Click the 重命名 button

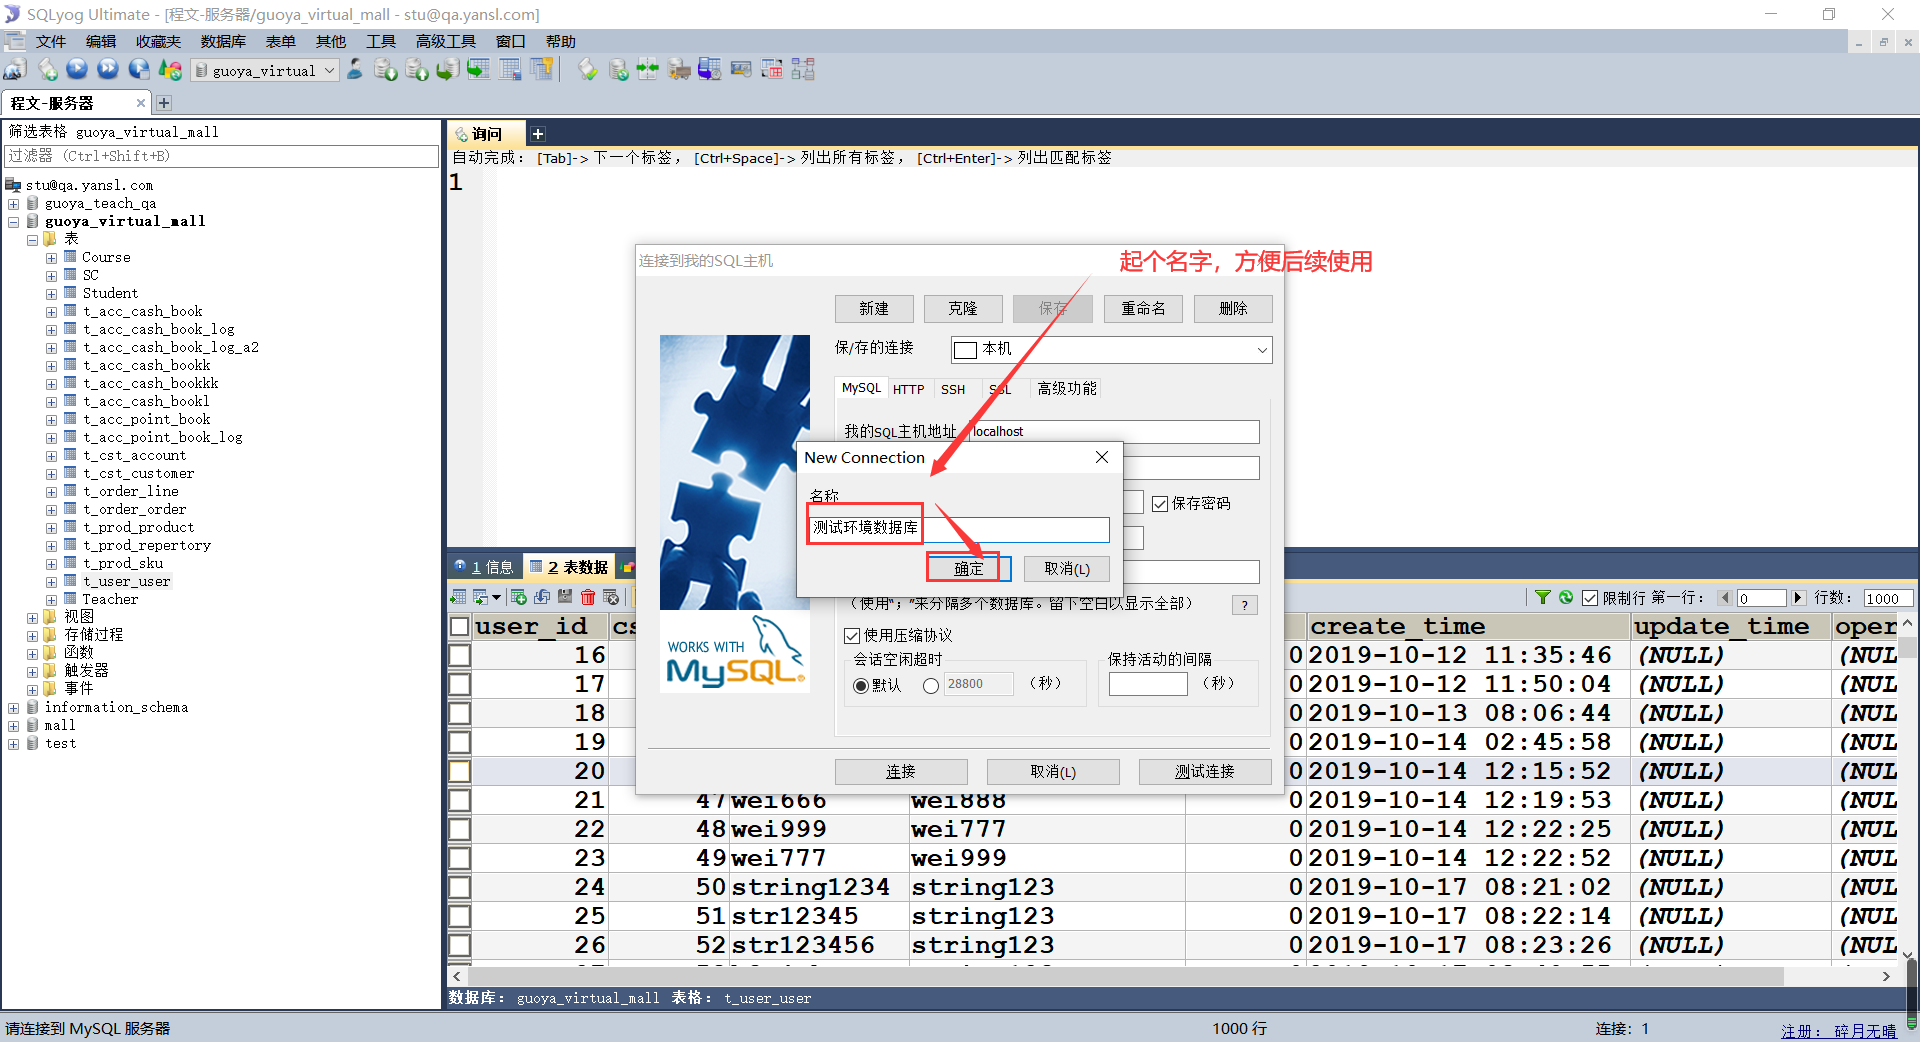tap(1143, 309)
